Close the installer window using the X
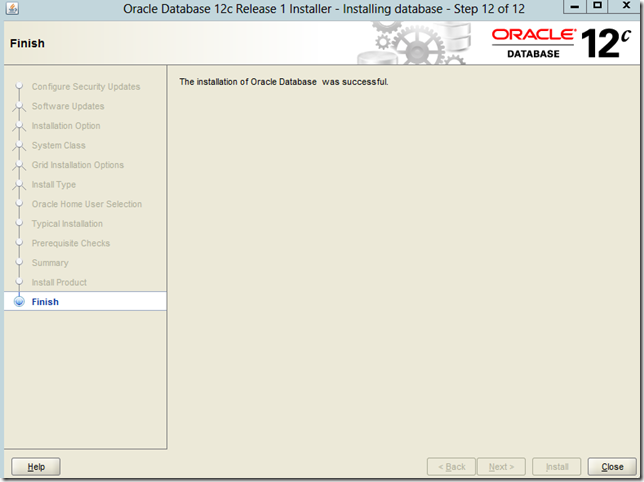644x482 pixels. pyautogui.click(x=626, y=7)
